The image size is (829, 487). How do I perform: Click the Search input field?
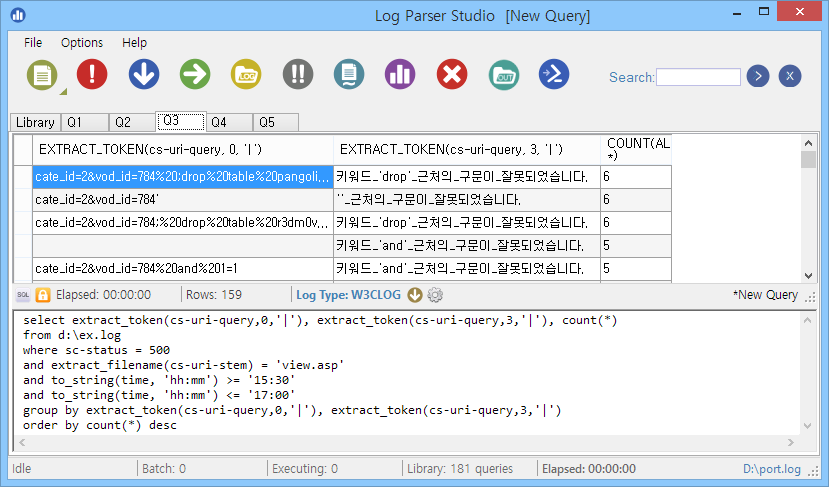click(698, 77)
